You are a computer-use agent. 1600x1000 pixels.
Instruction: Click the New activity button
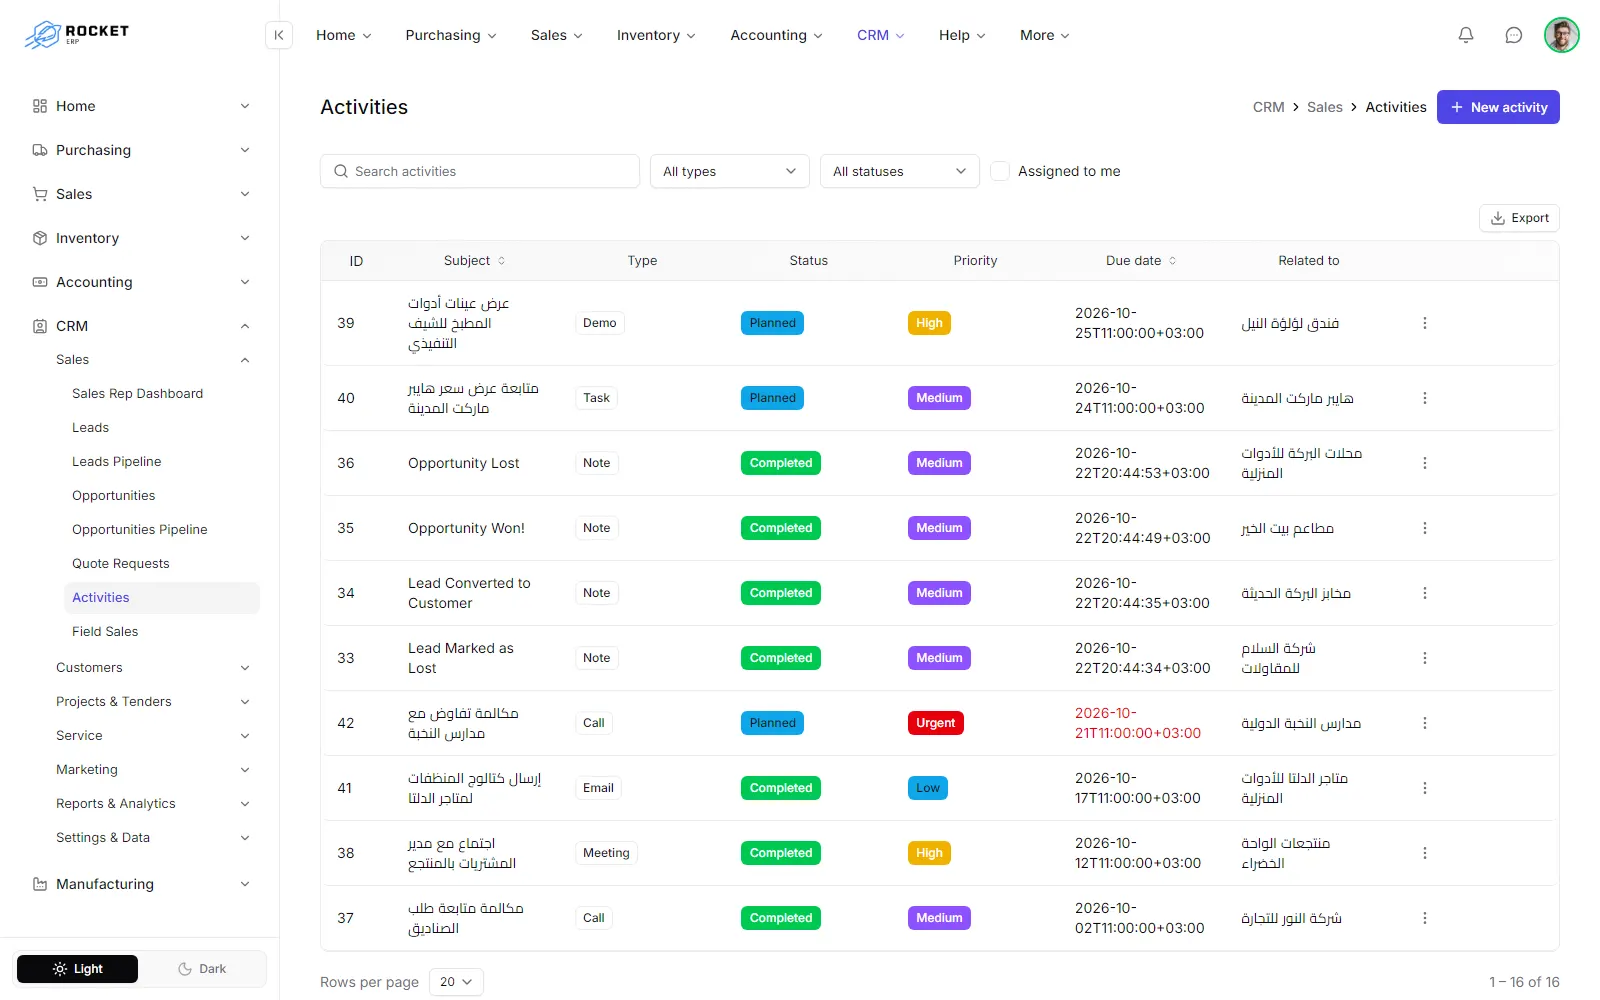click(x=1498, y=107)
